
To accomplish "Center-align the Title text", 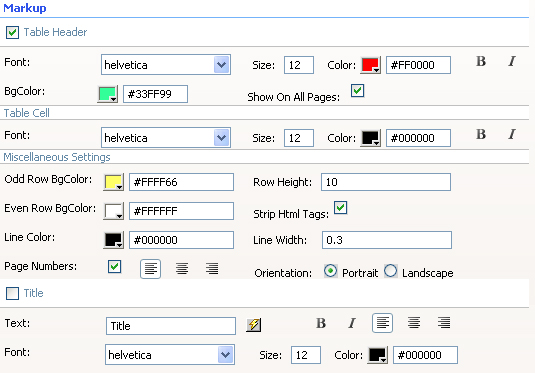I will (x=414, y=322).
